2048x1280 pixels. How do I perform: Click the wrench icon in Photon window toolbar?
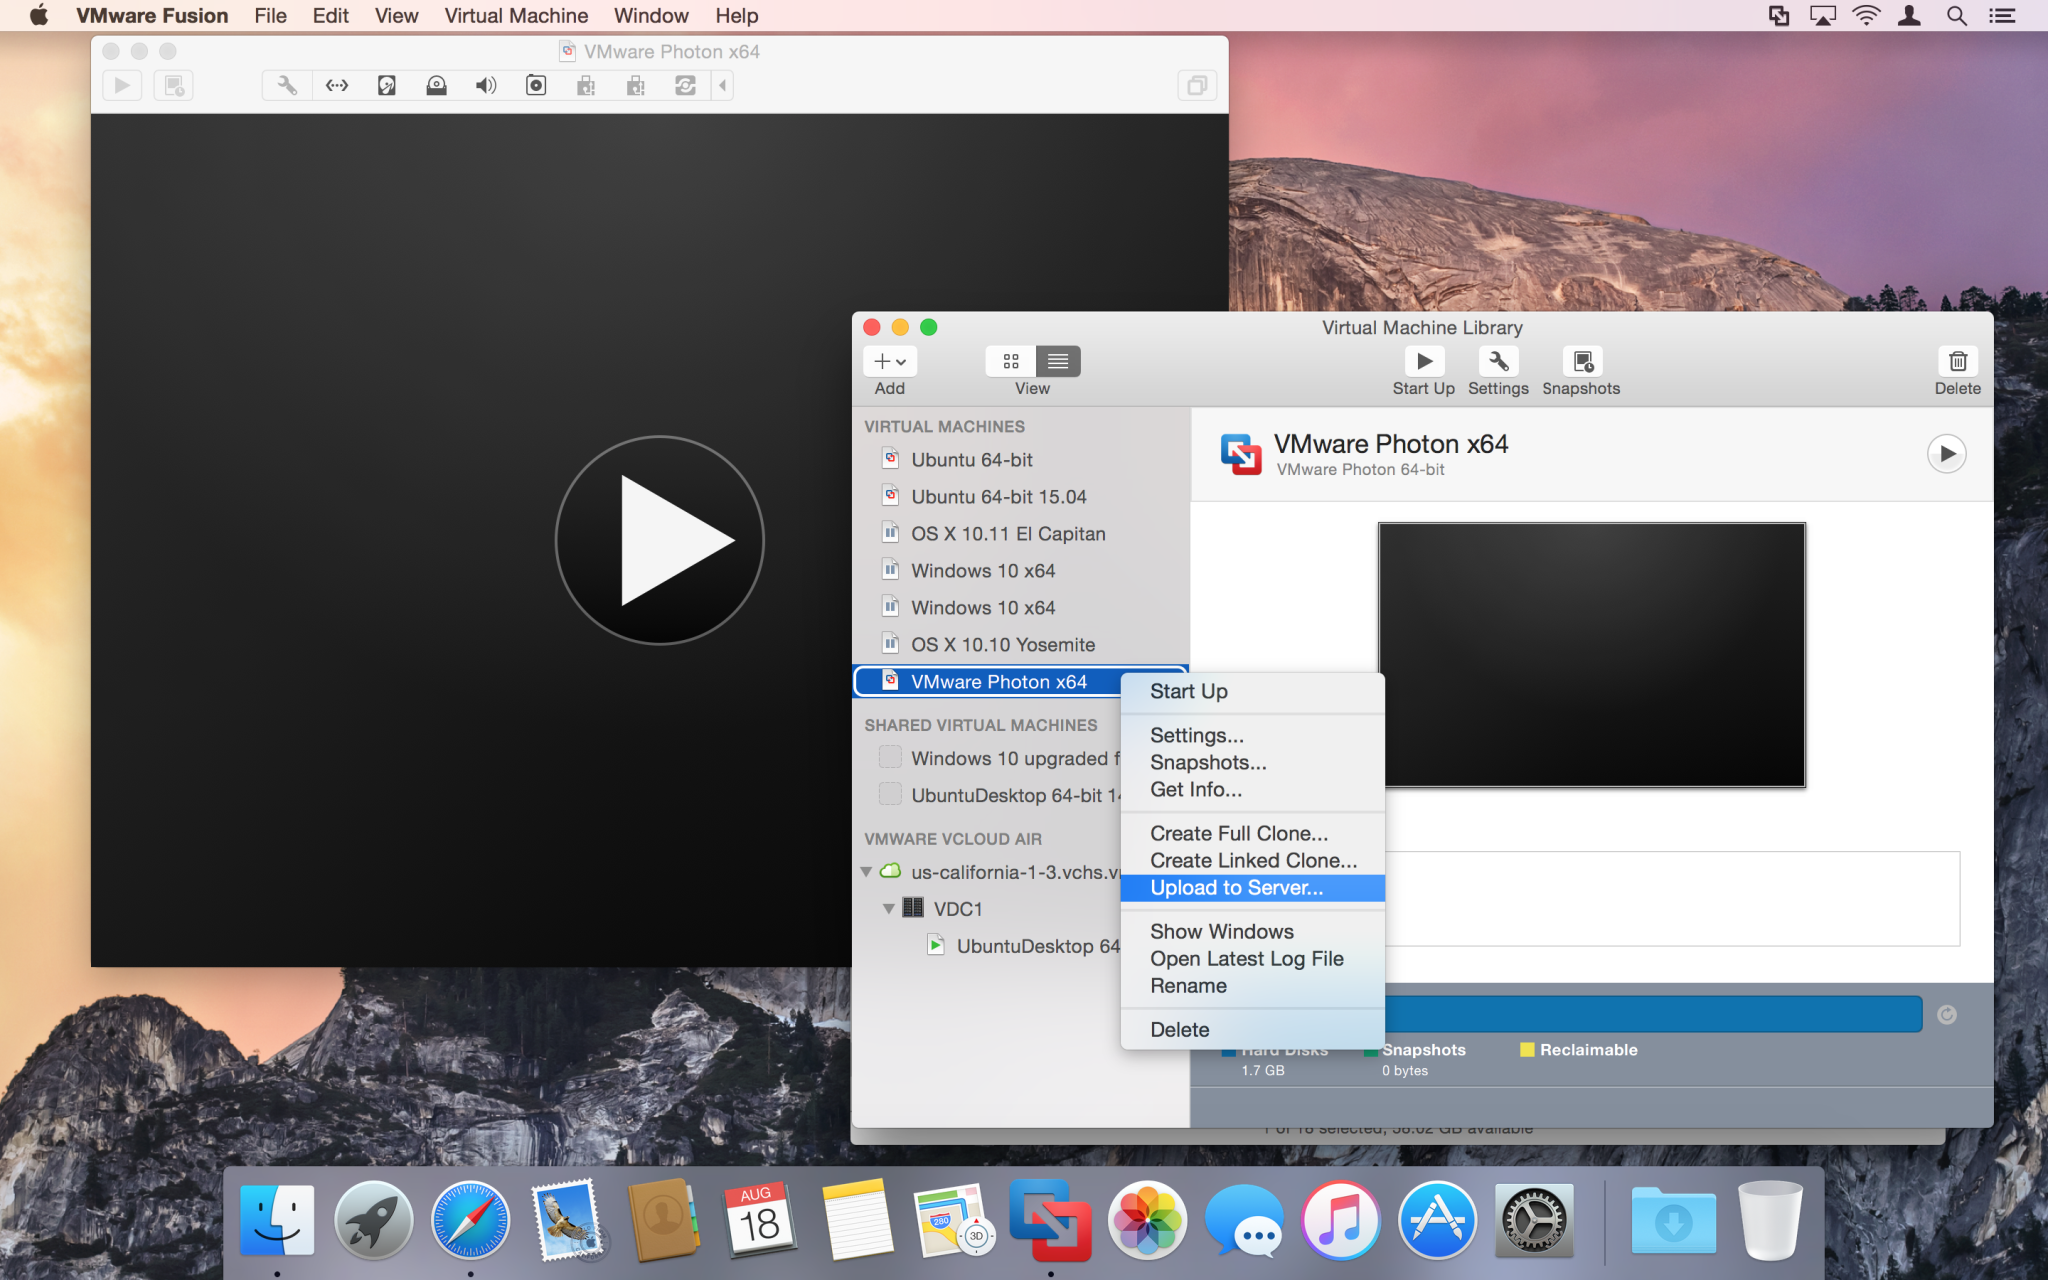[x=287, y=86]
